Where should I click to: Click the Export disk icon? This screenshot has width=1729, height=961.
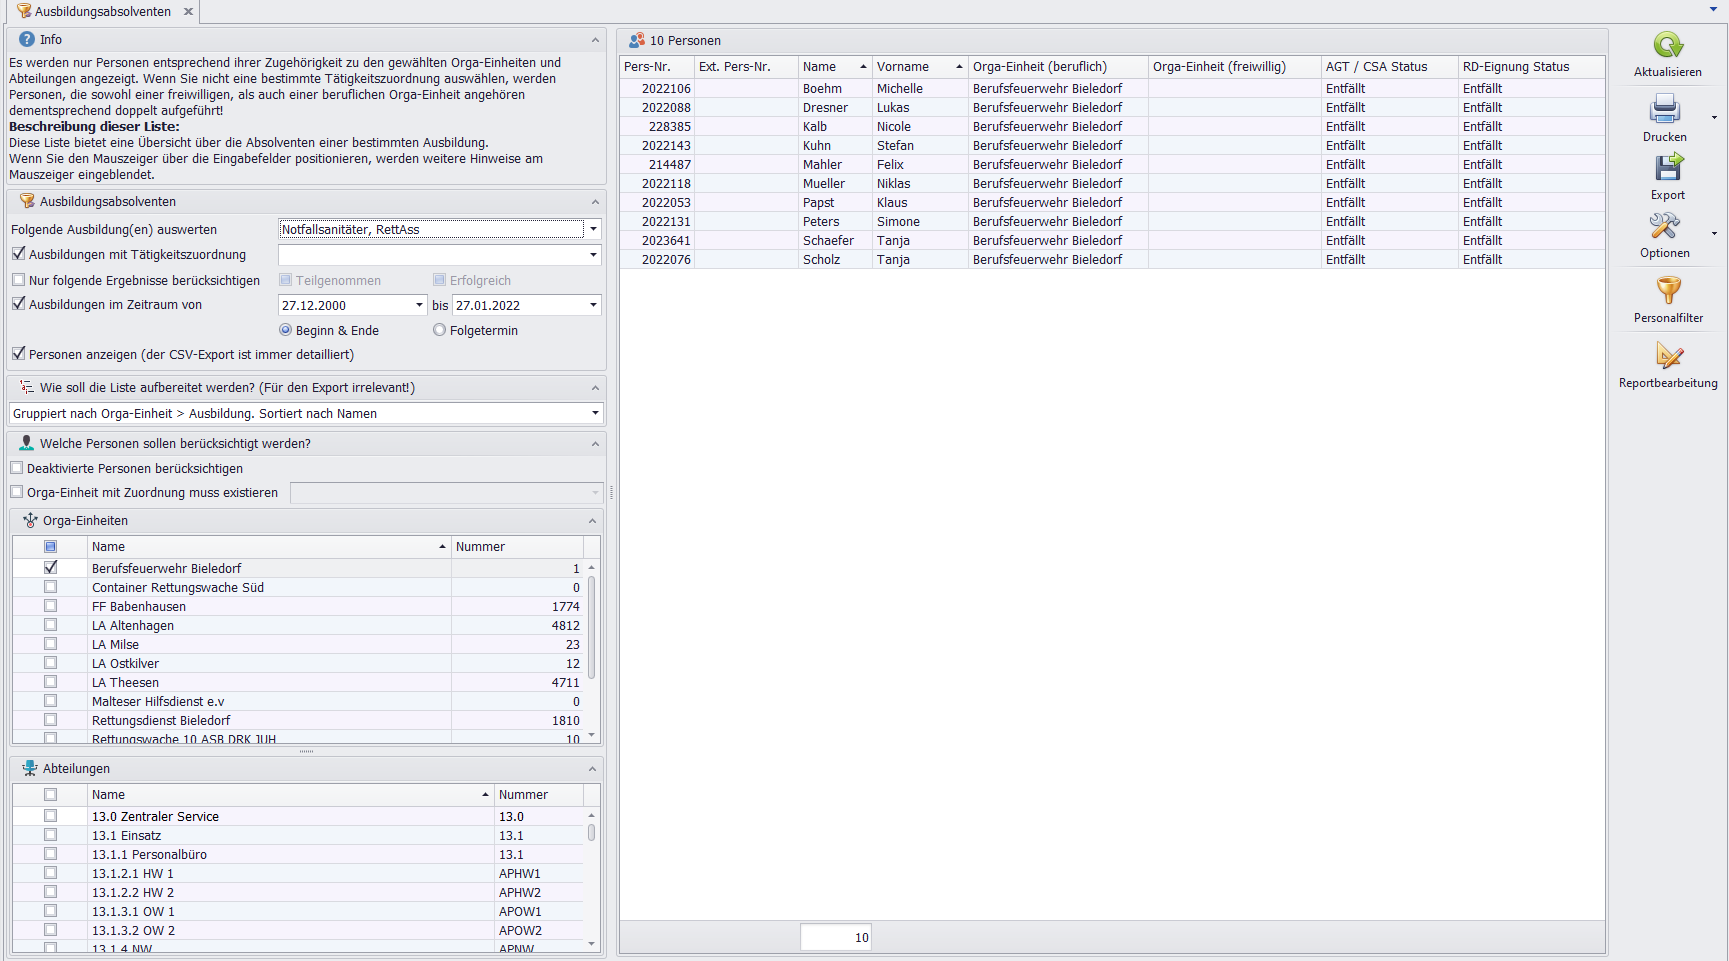1667,168
